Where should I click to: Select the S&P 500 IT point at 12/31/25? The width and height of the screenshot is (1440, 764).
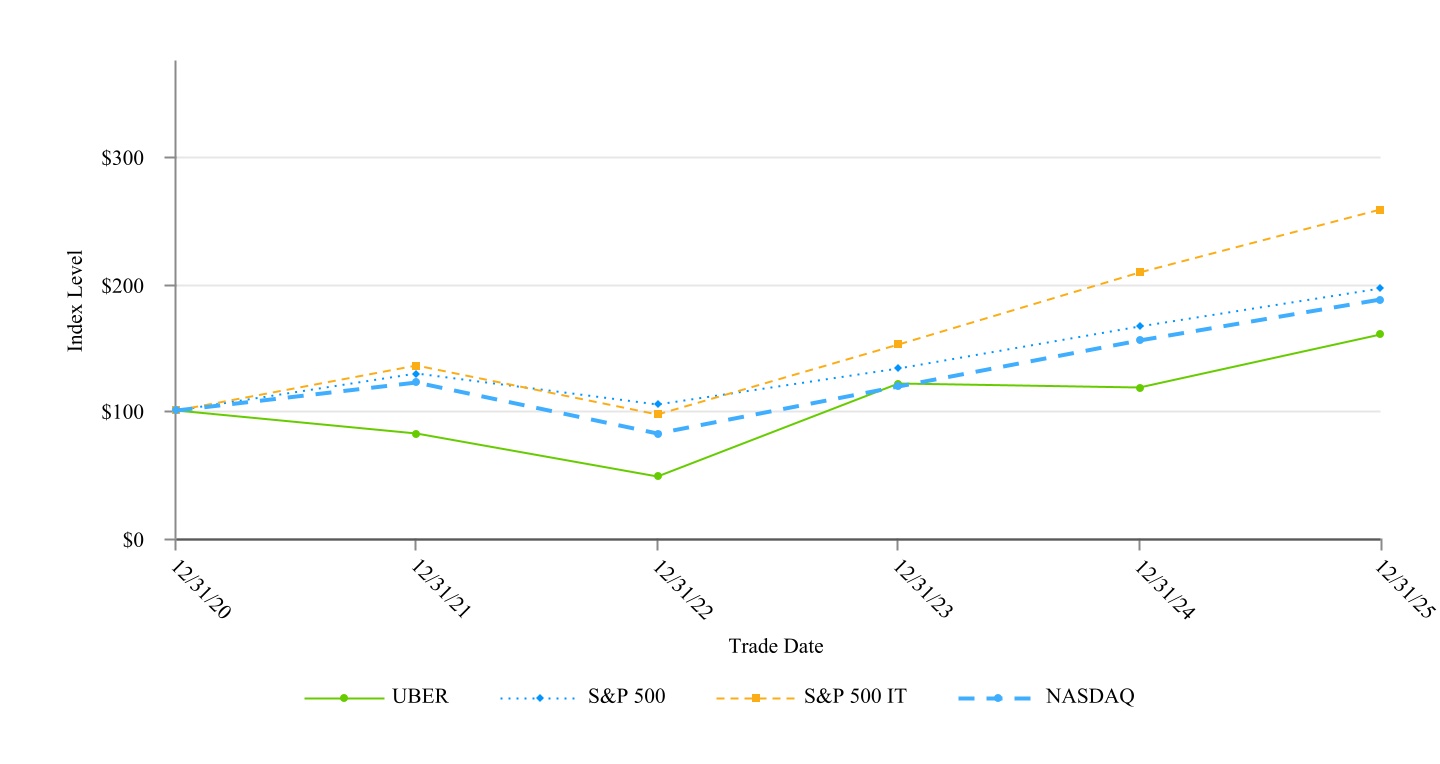click(x=1380, y=210)
